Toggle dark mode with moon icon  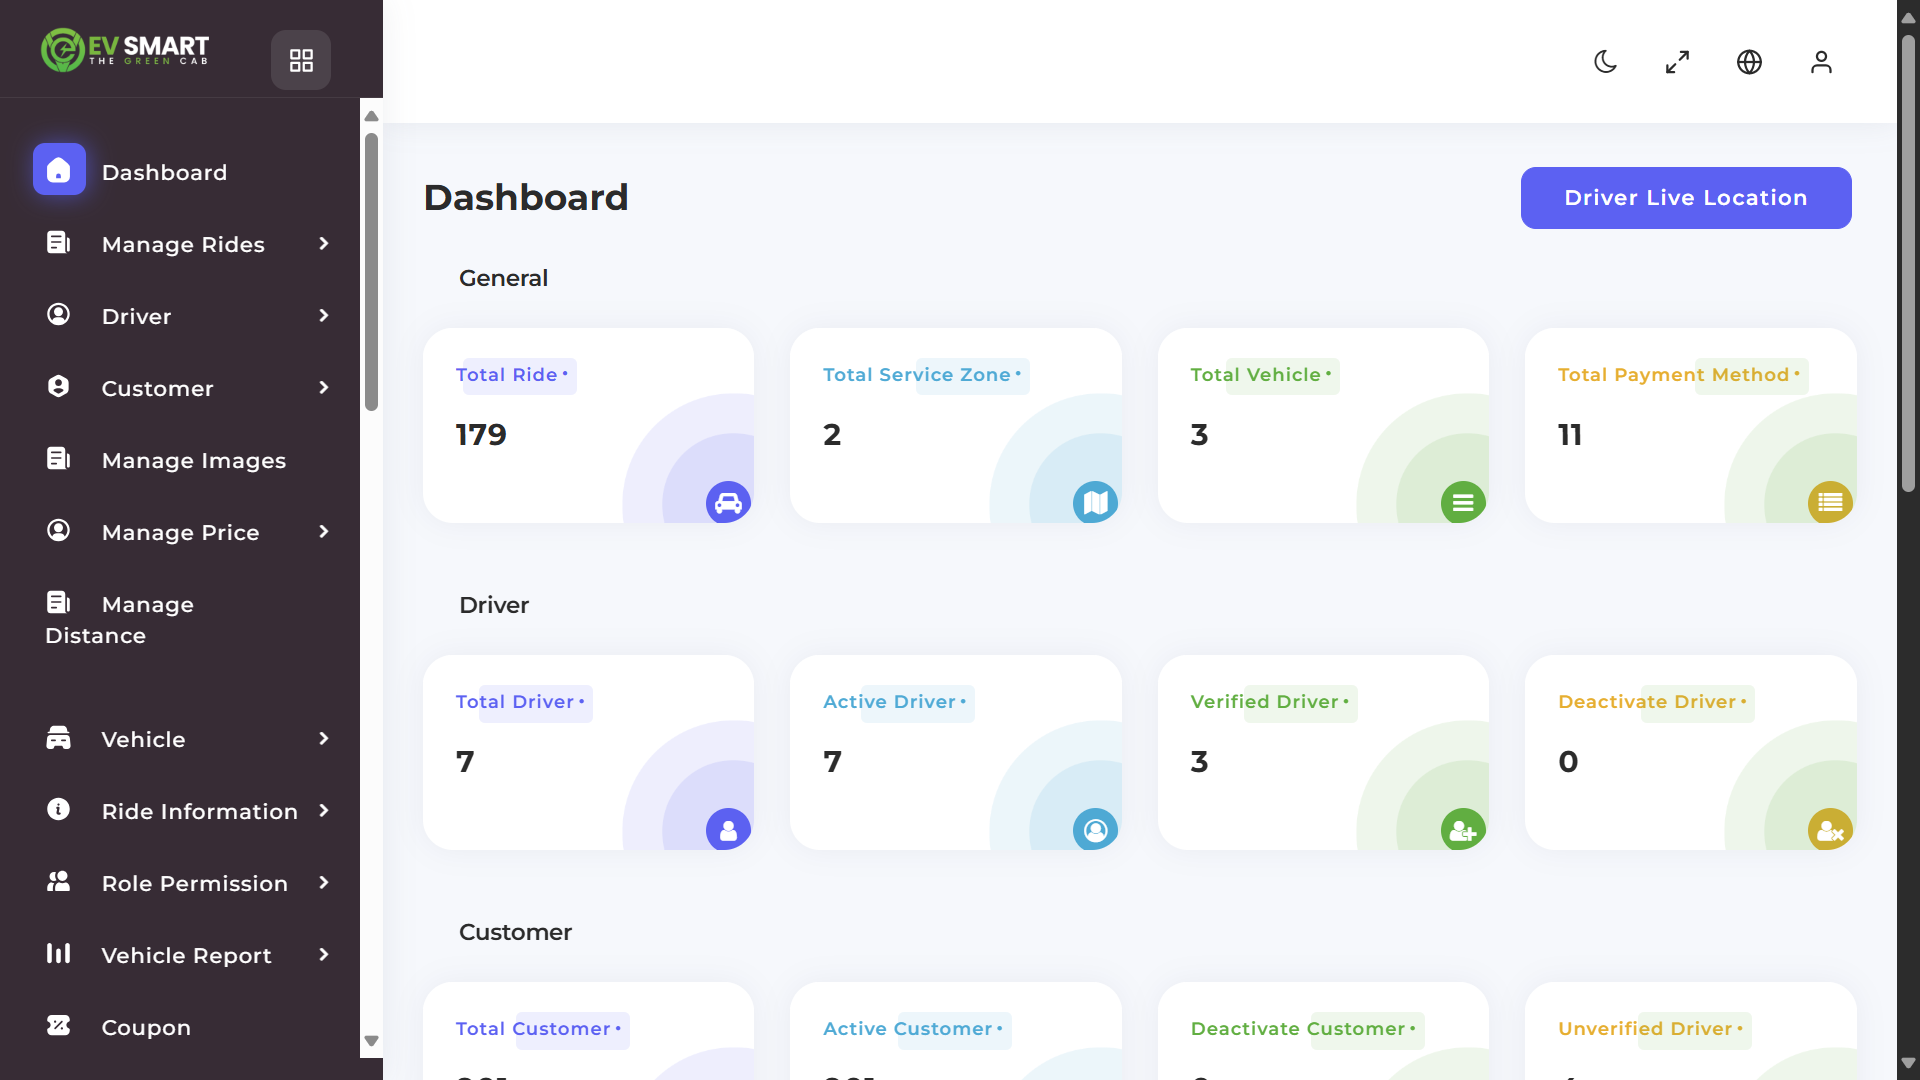(x=1605, y=62)
